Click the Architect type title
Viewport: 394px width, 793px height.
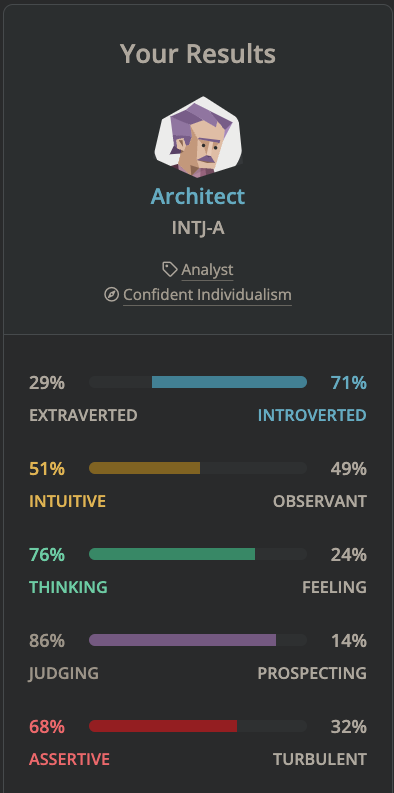point(198,196)
